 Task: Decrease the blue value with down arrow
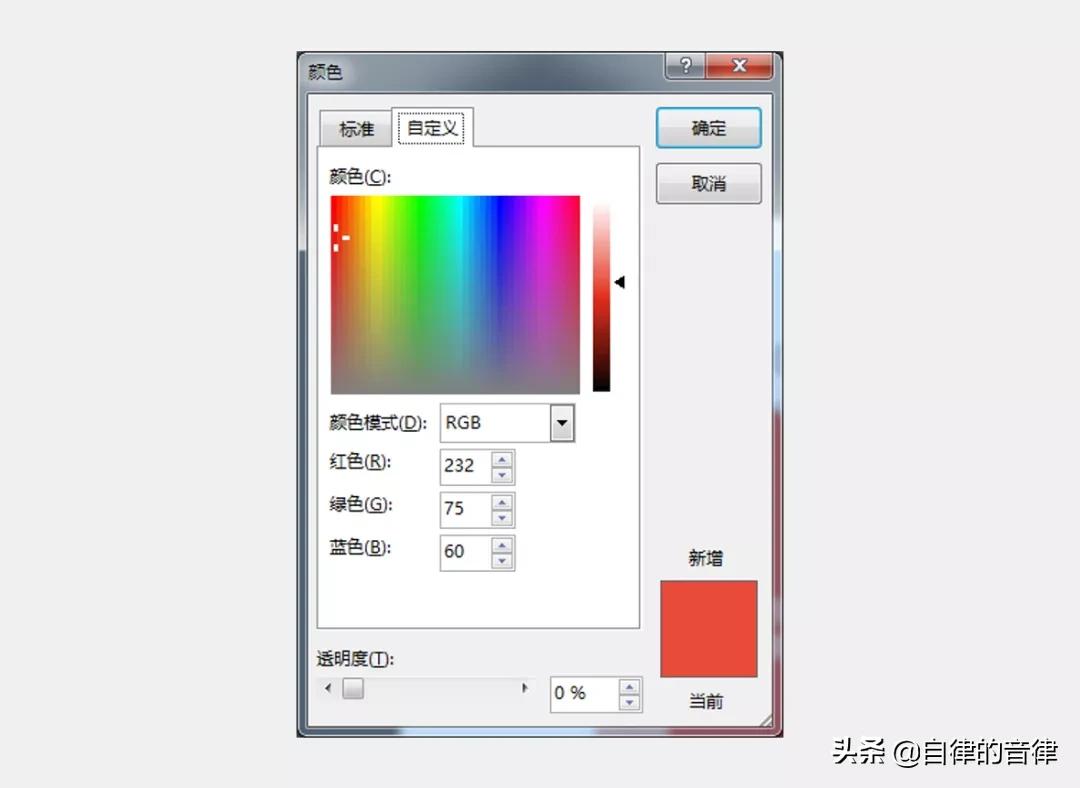pos(502,561)
